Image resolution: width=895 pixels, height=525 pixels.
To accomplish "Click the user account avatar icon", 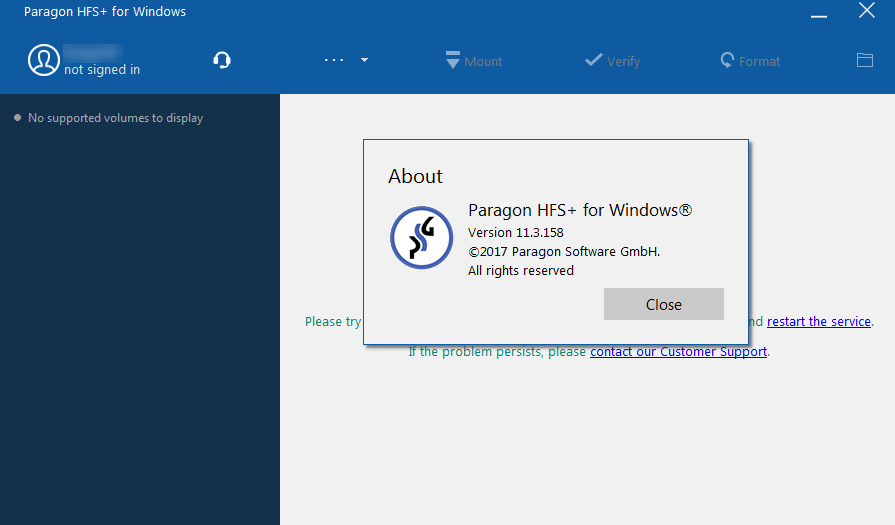I will [x=44, y=60].
